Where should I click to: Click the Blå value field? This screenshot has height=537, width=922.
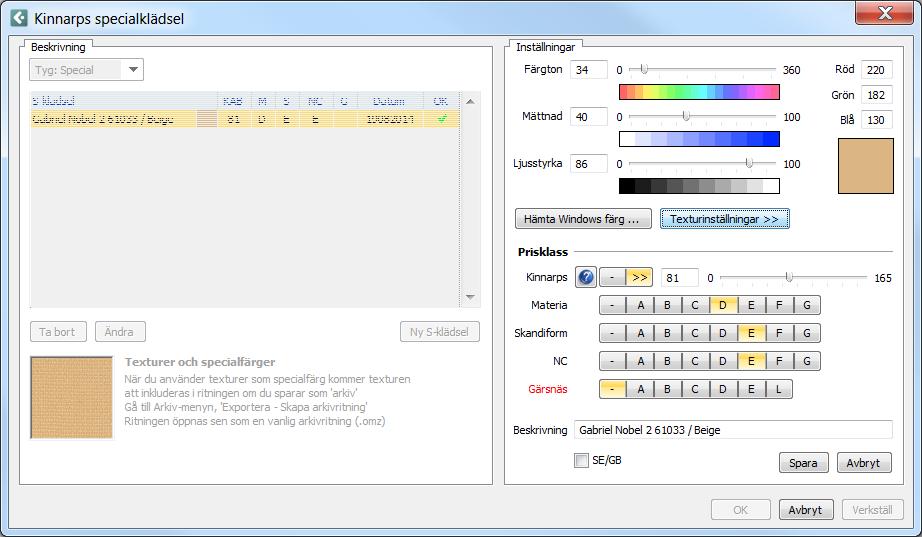(876, 119)
